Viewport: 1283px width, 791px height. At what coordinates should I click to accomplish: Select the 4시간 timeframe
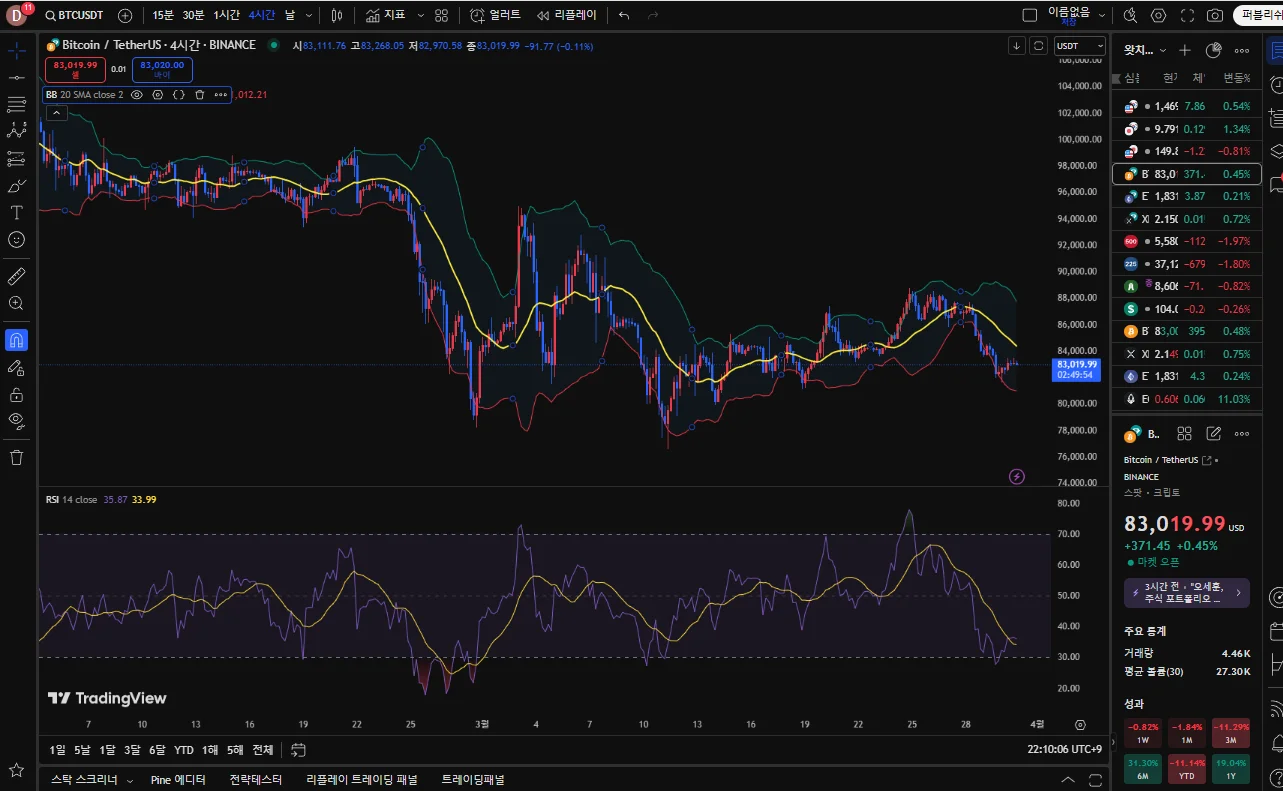(x=262, y=15)
